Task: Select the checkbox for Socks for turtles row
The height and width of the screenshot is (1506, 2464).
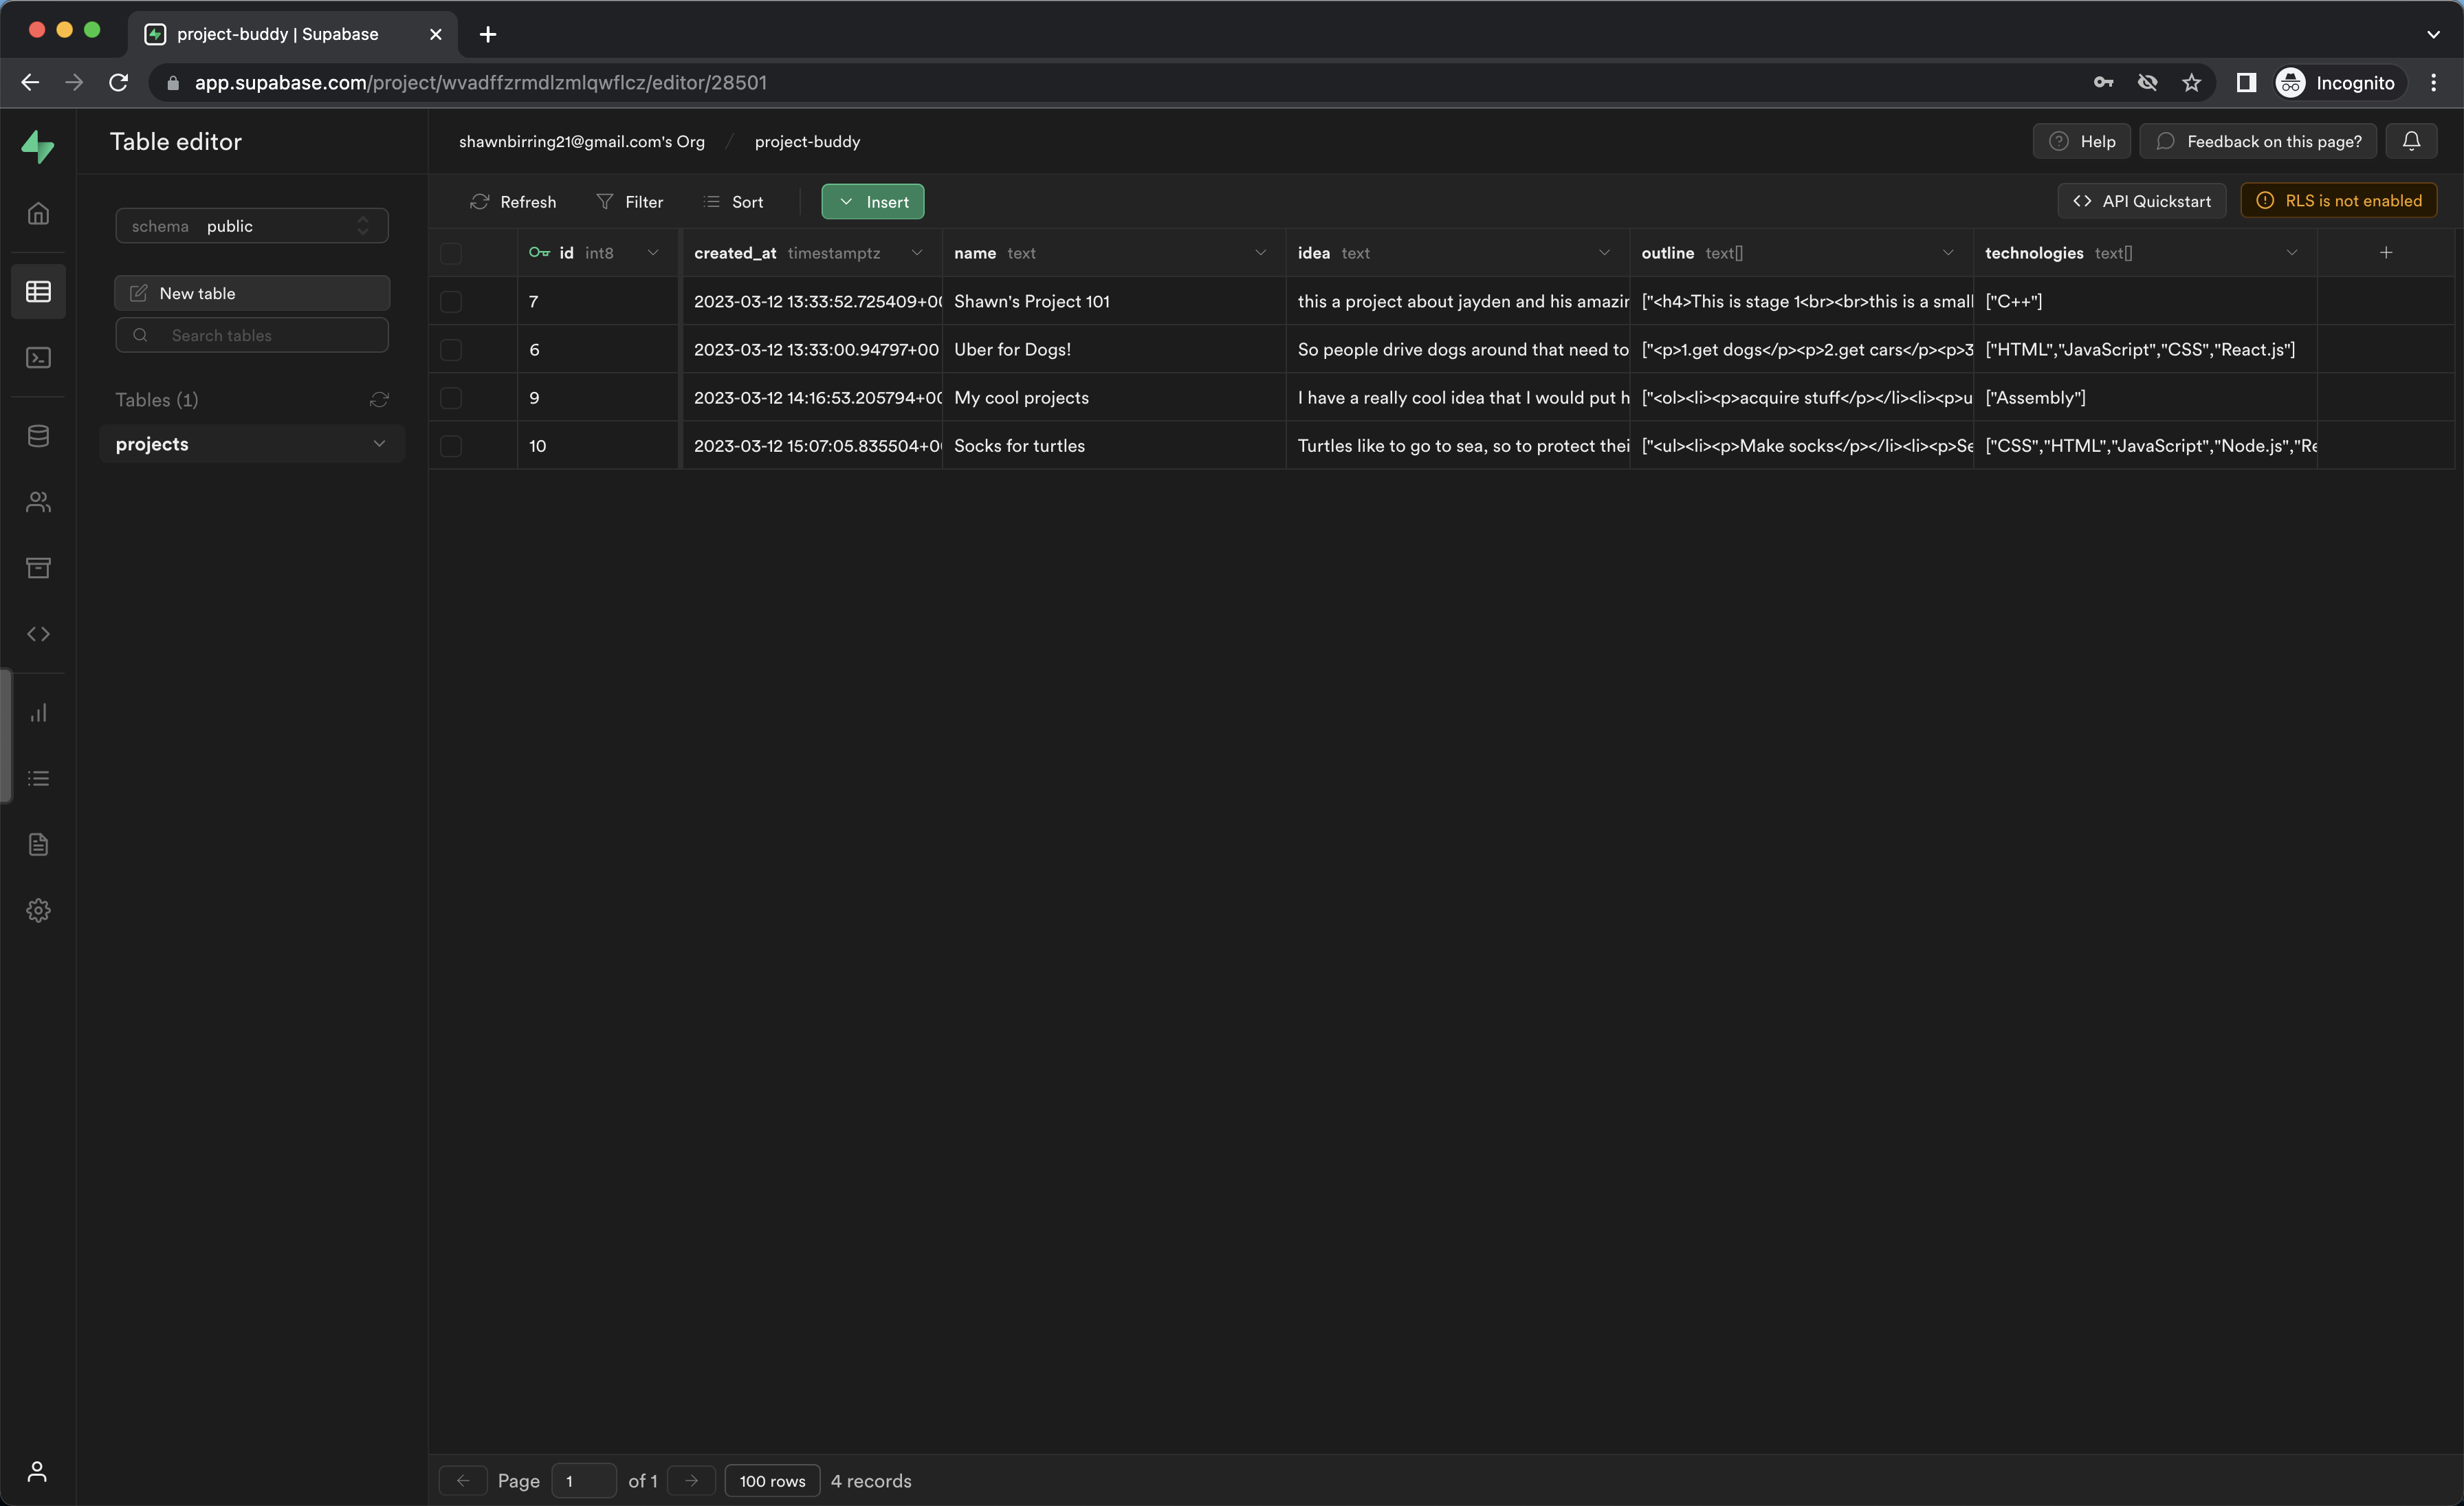Action: [451, 446]
